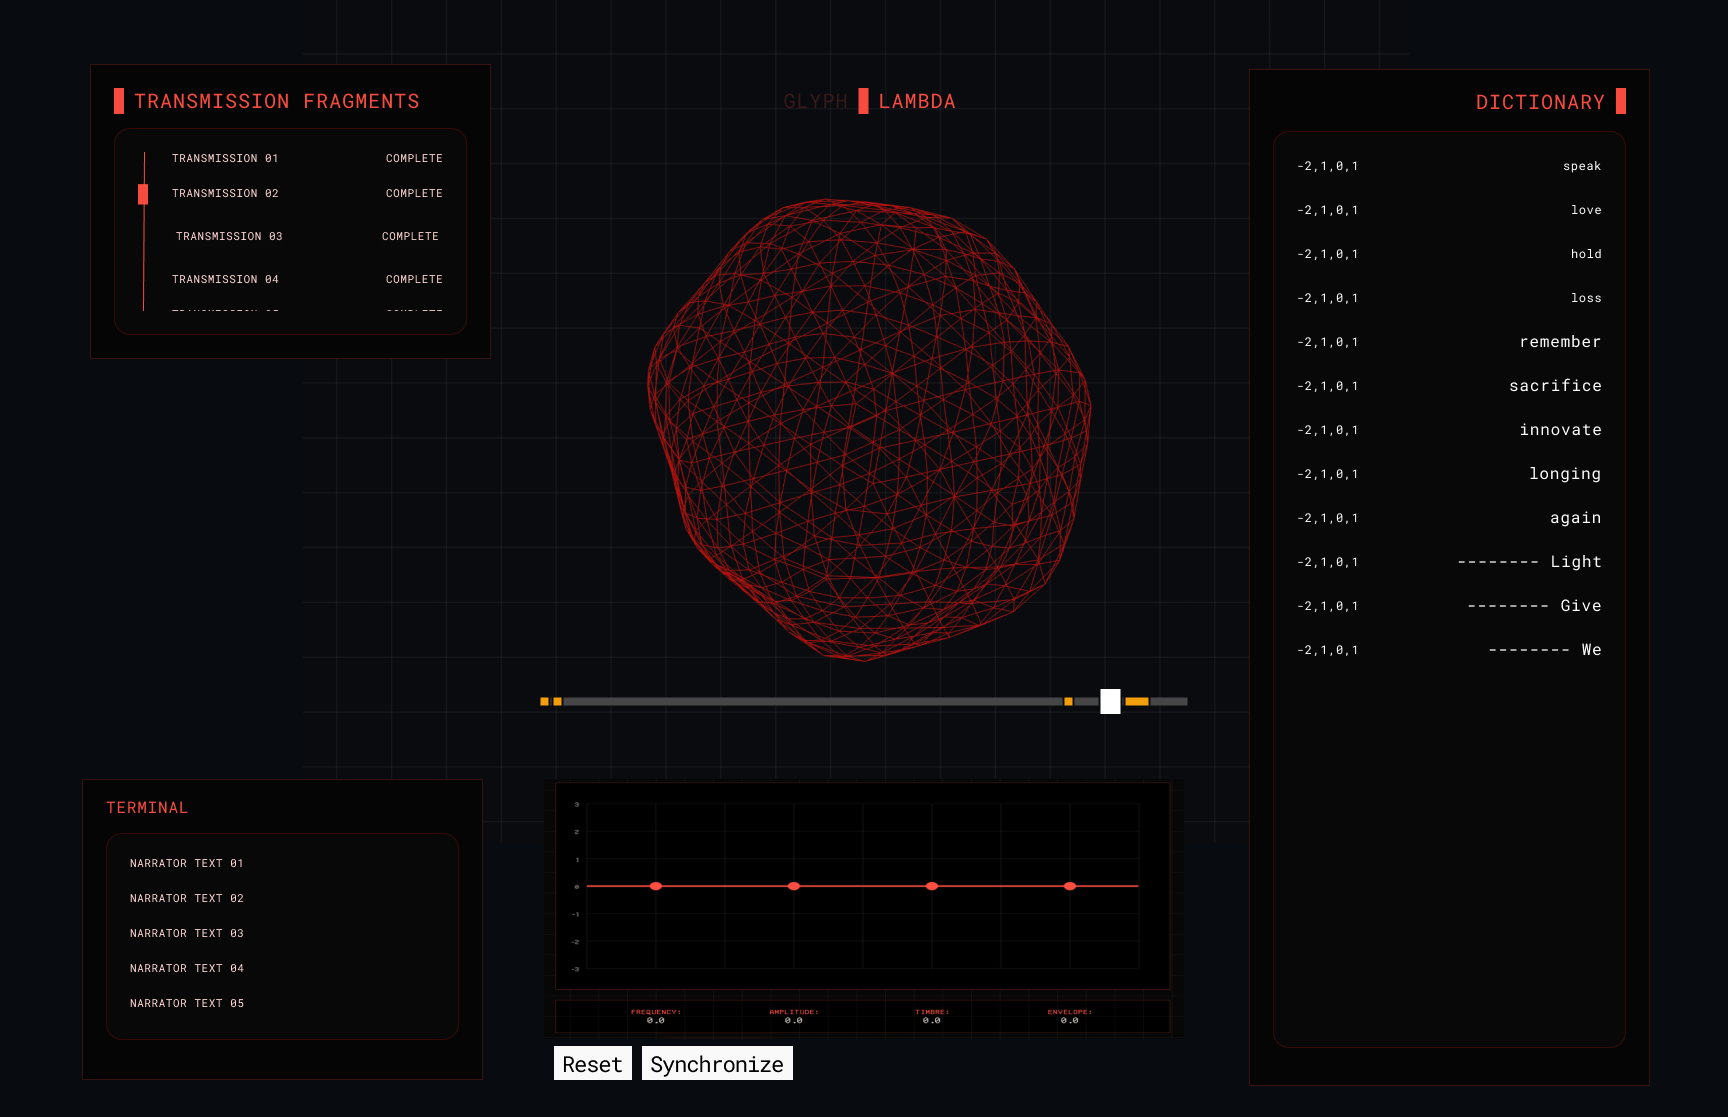1728x1117 pixels.
Task: Select the Timbre control point on the graph
Action: (x=932, y=886)
